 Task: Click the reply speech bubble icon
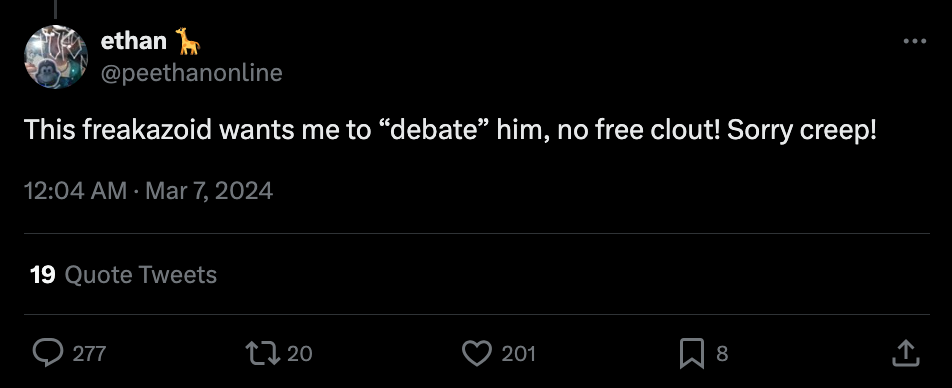47,353
